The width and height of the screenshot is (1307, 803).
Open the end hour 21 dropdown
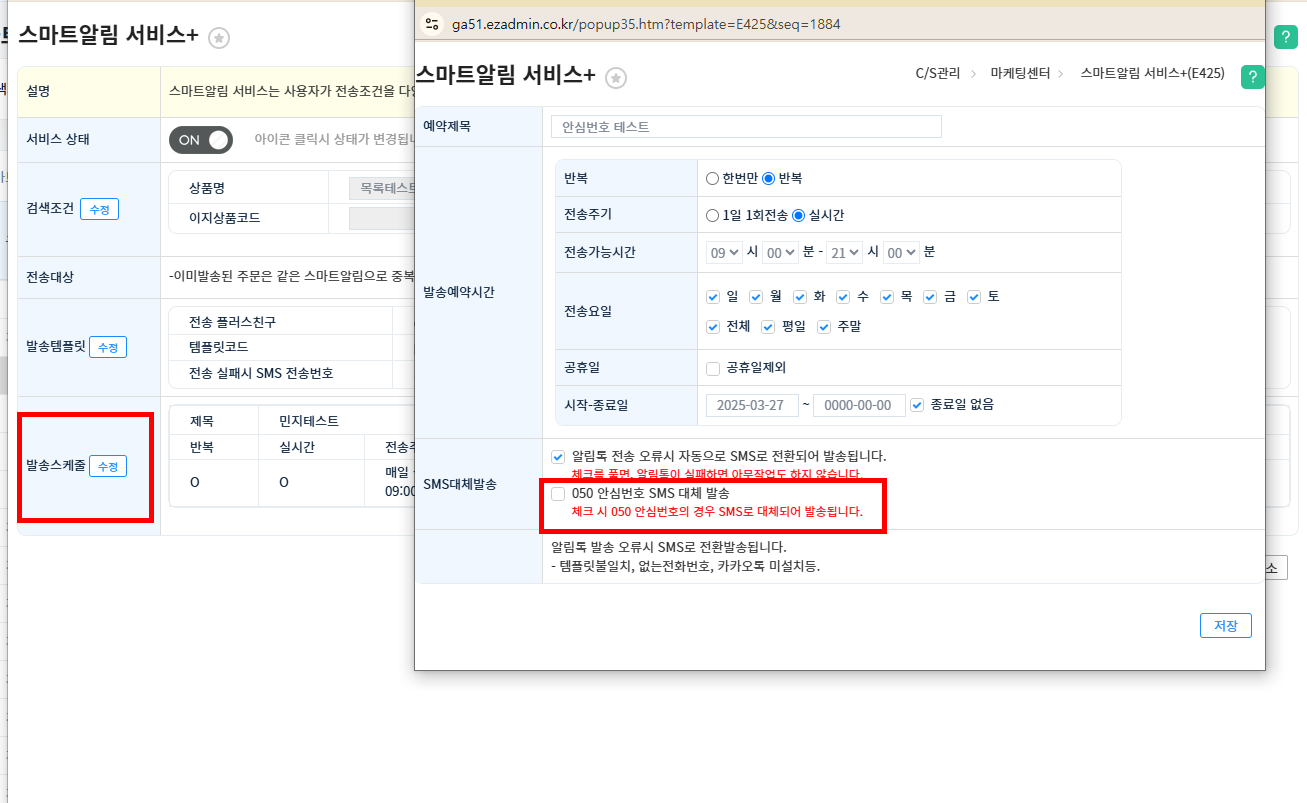pos(844,253)
